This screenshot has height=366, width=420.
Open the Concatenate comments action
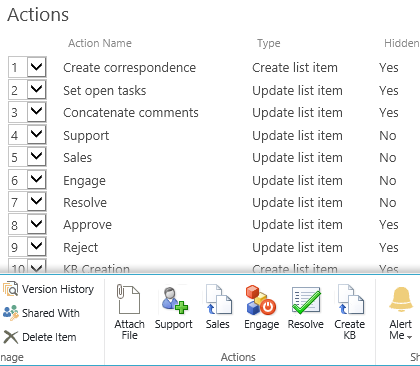(131, 113)
